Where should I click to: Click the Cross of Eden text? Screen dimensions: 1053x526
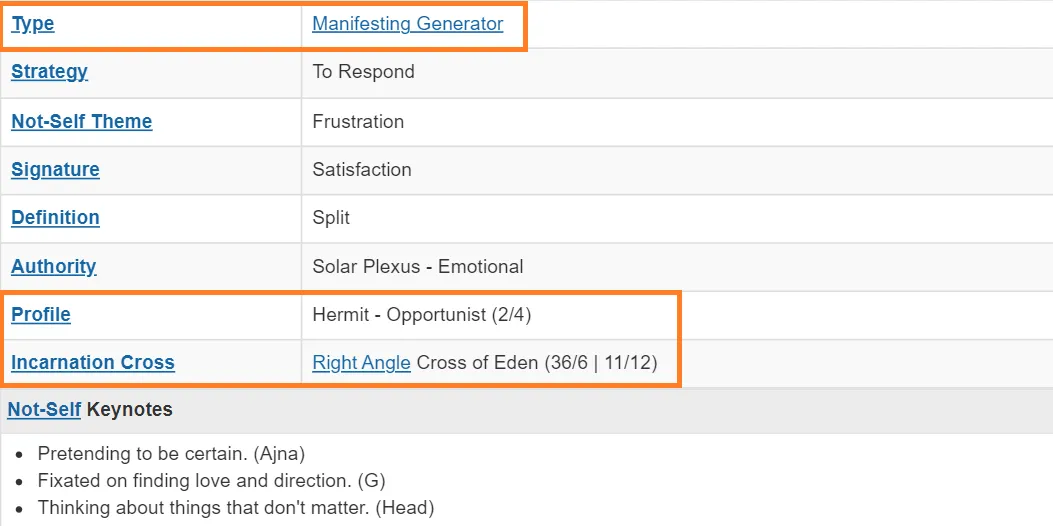477,363
